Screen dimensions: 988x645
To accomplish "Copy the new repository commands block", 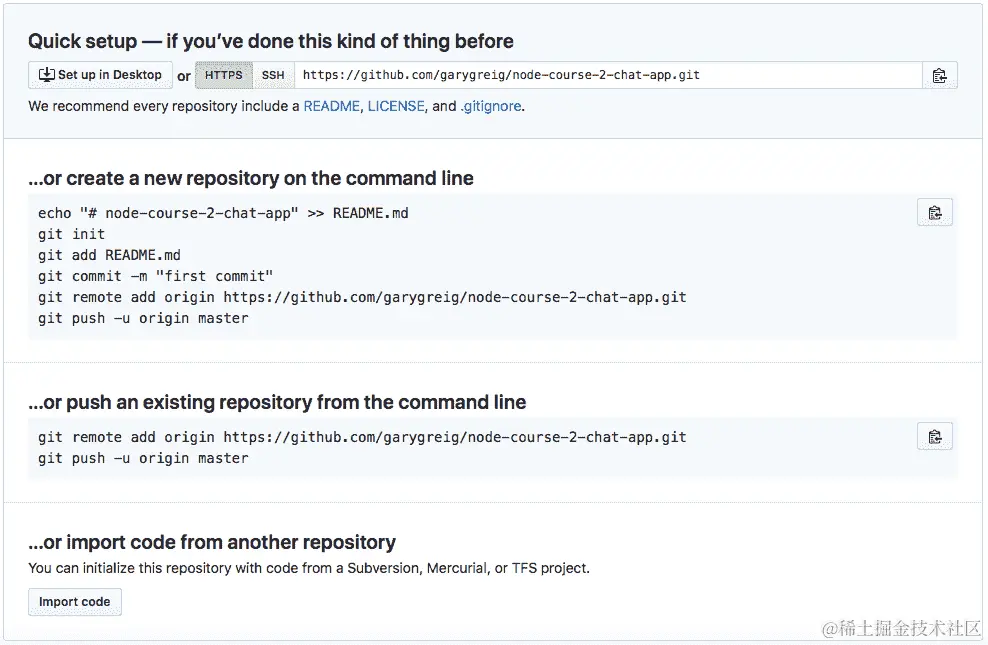I will pyautogui.click(x=934, y=212).
